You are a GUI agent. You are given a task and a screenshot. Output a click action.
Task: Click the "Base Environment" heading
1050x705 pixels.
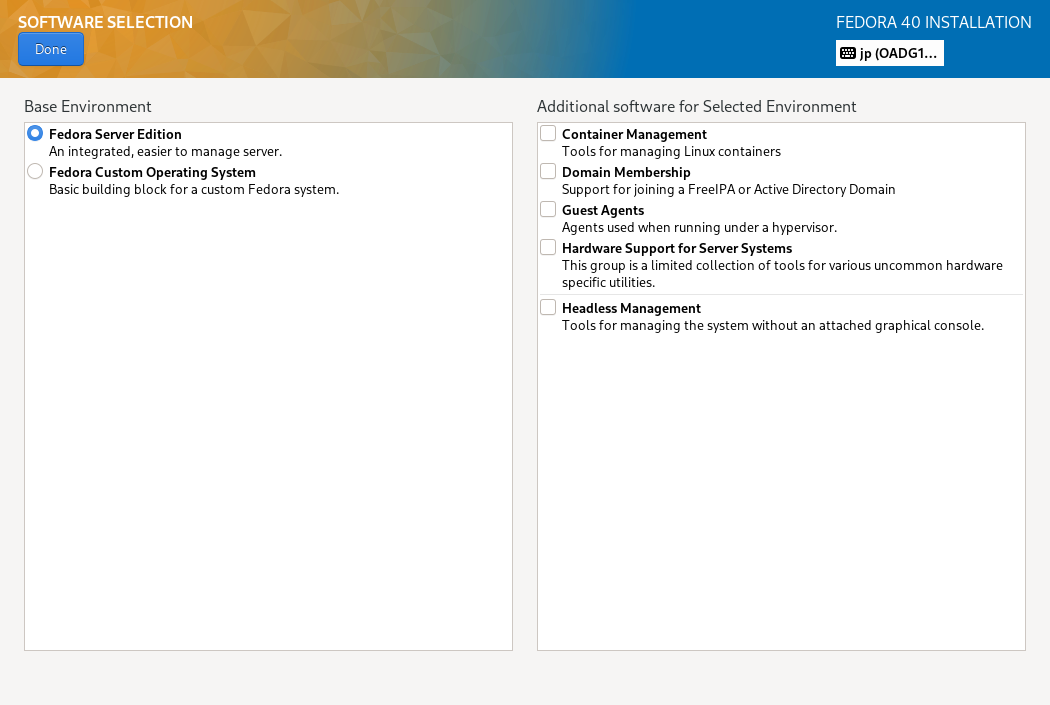point(88,106)
